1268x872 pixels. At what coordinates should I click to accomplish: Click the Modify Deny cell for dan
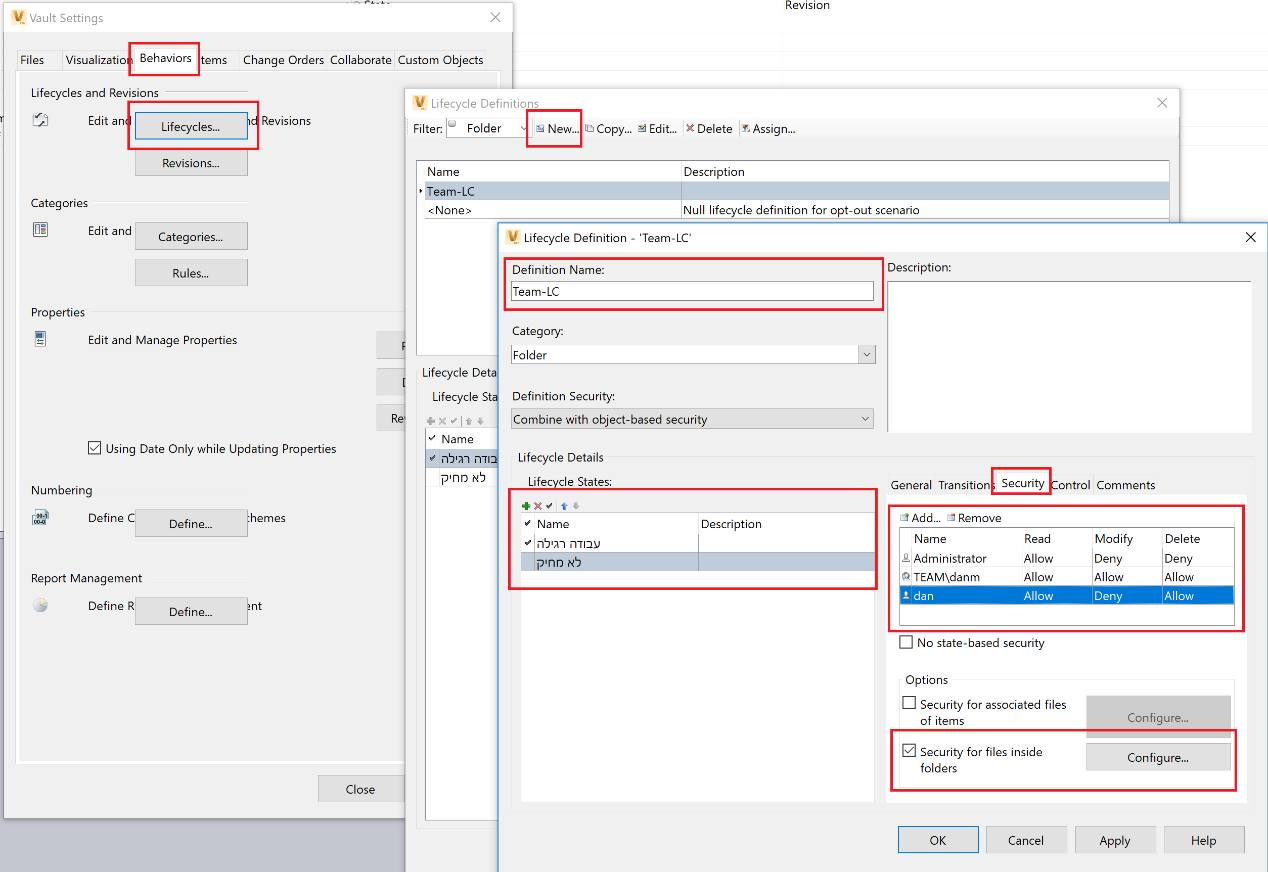(1125, 596)
